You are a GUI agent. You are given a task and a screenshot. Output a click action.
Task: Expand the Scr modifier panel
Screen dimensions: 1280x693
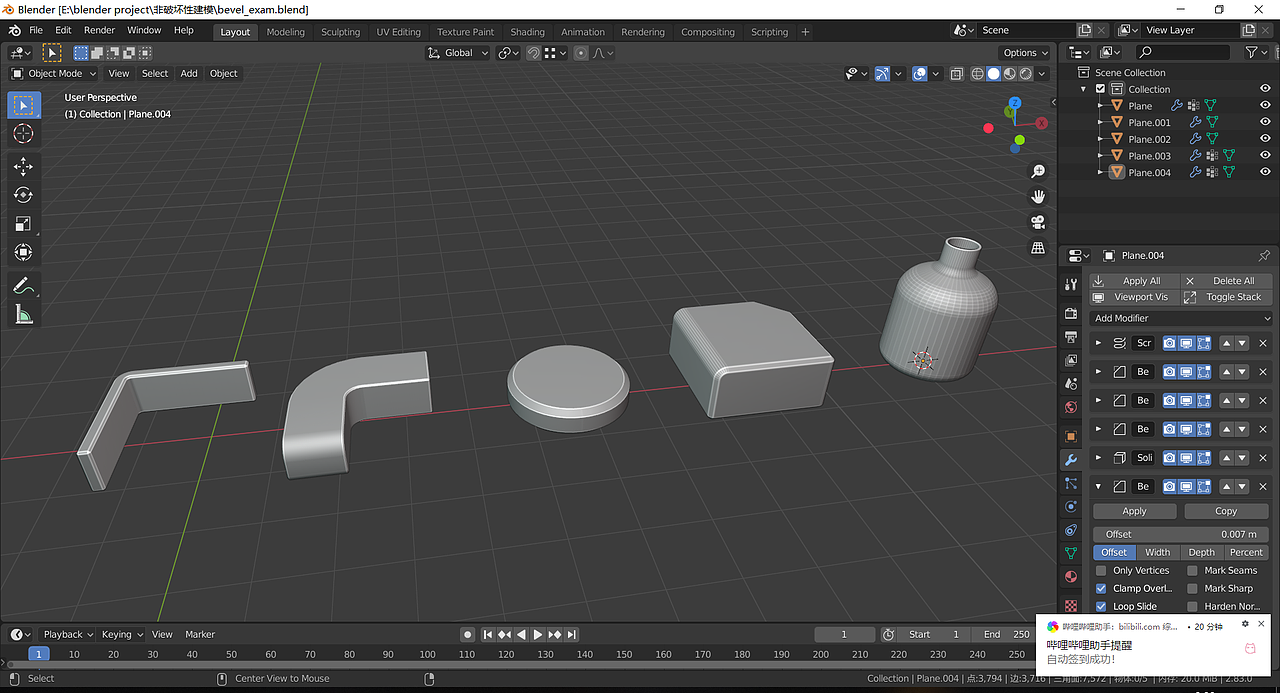(x=1098, y=343)
